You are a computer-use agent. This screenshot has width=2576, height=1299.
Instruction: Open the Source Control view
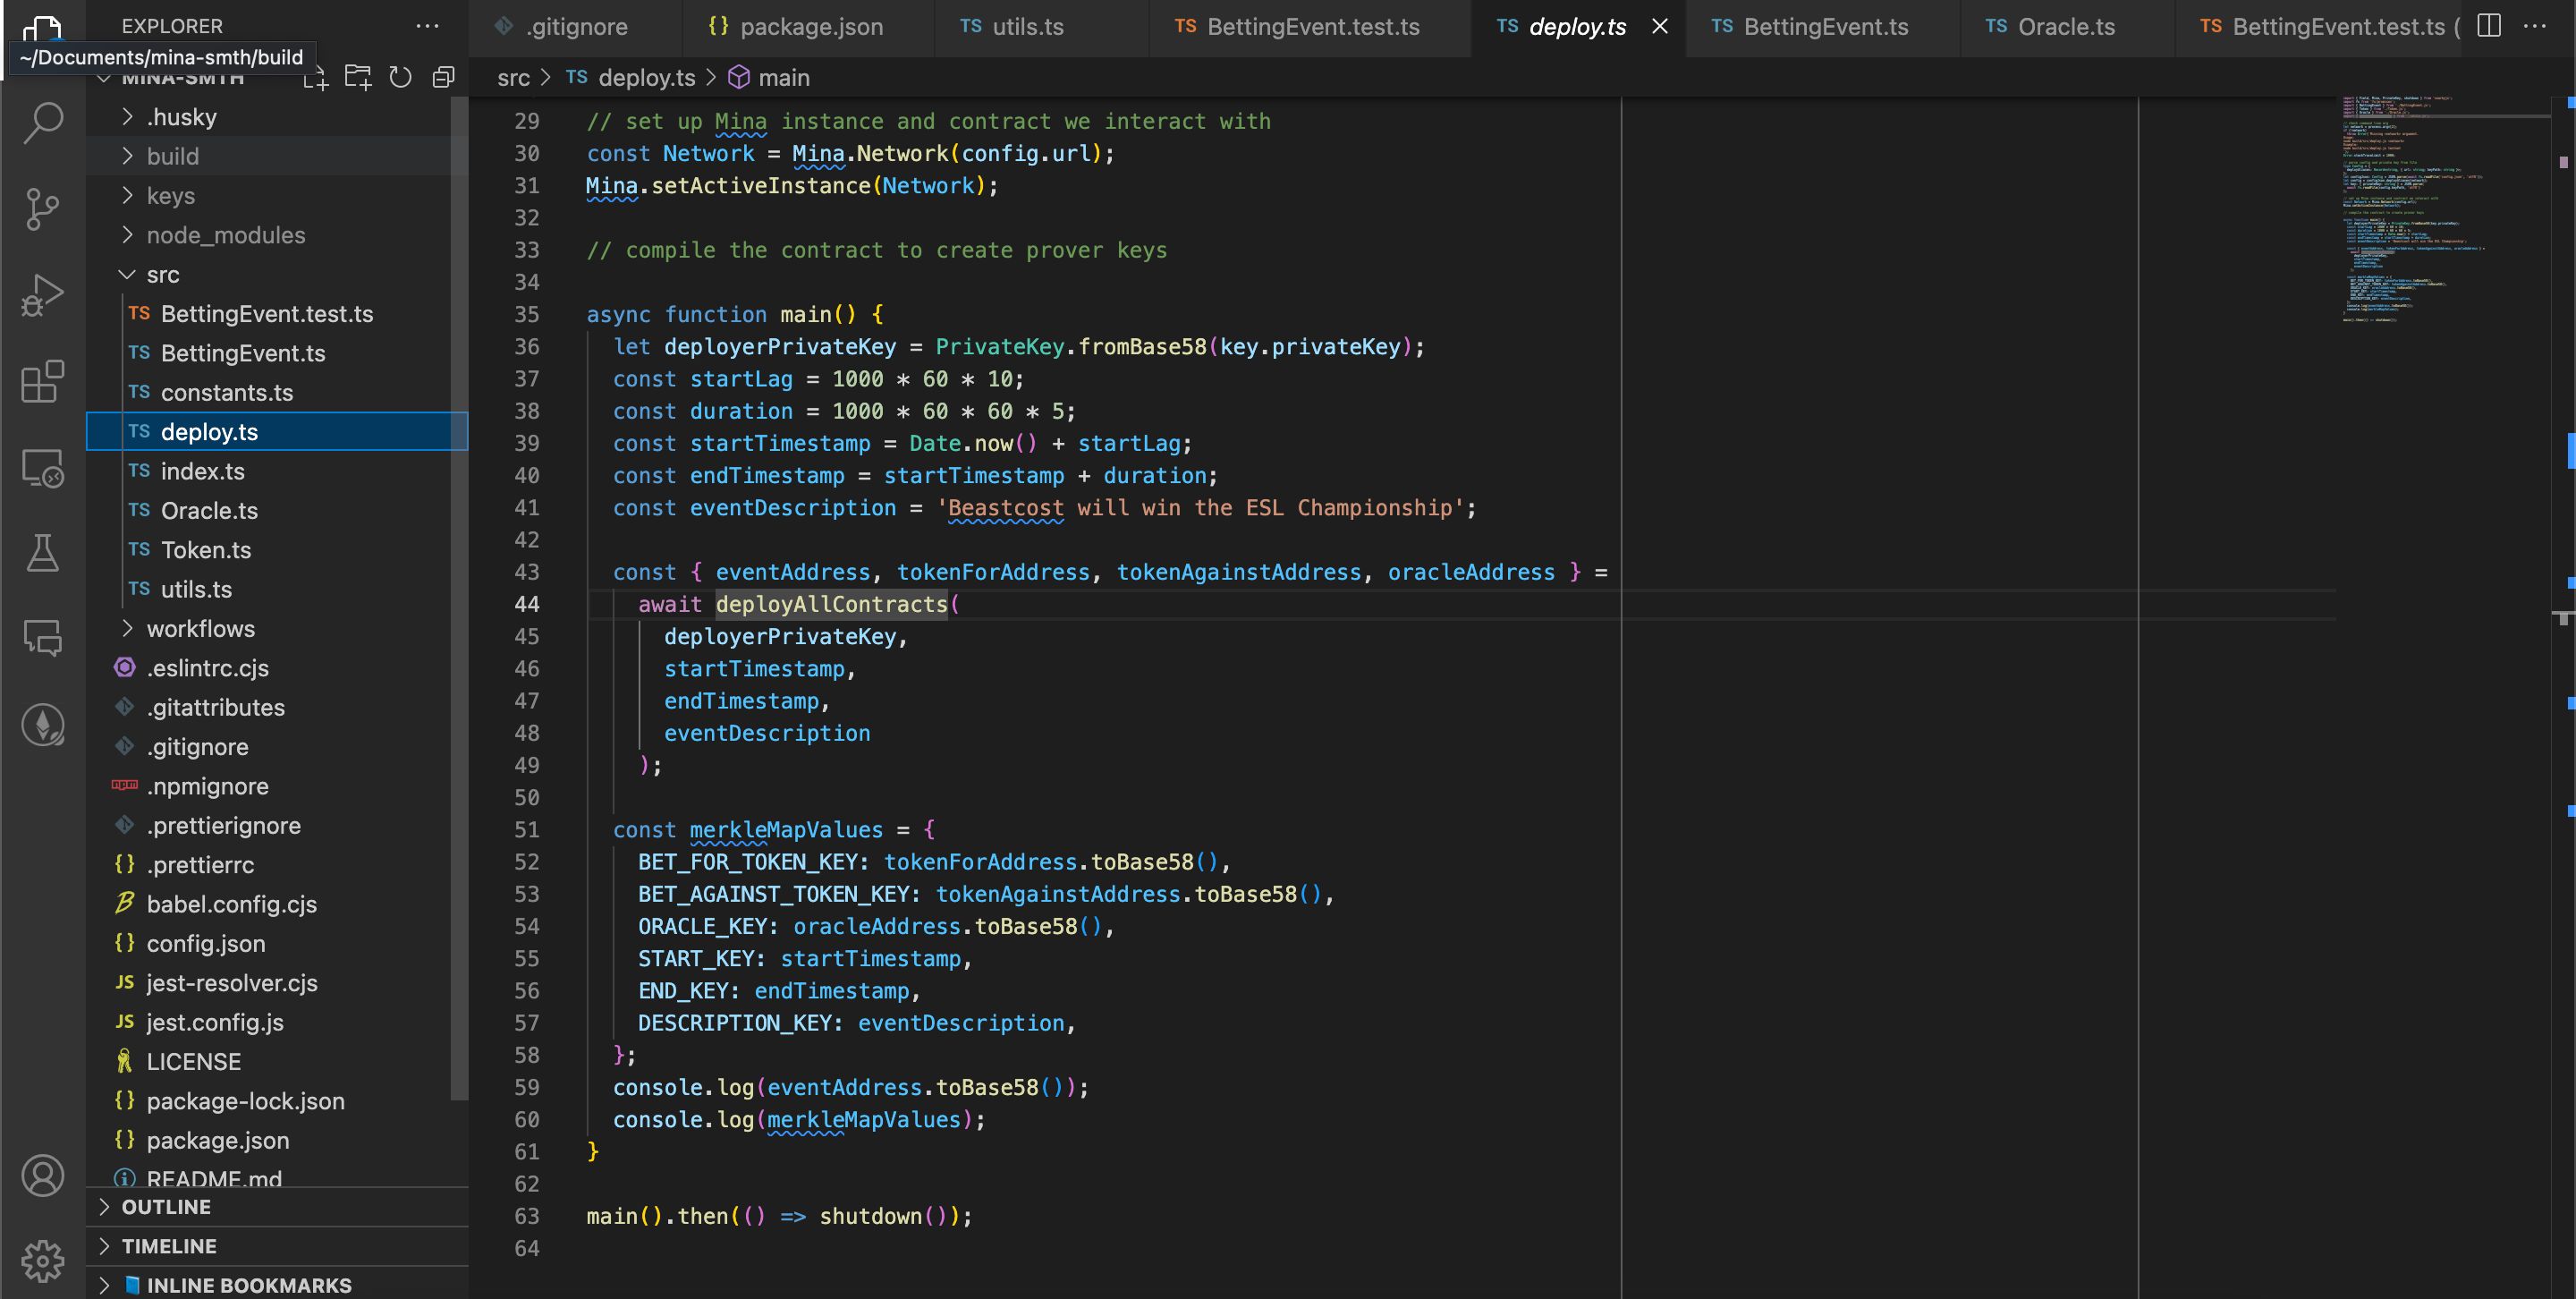[43, 209]
